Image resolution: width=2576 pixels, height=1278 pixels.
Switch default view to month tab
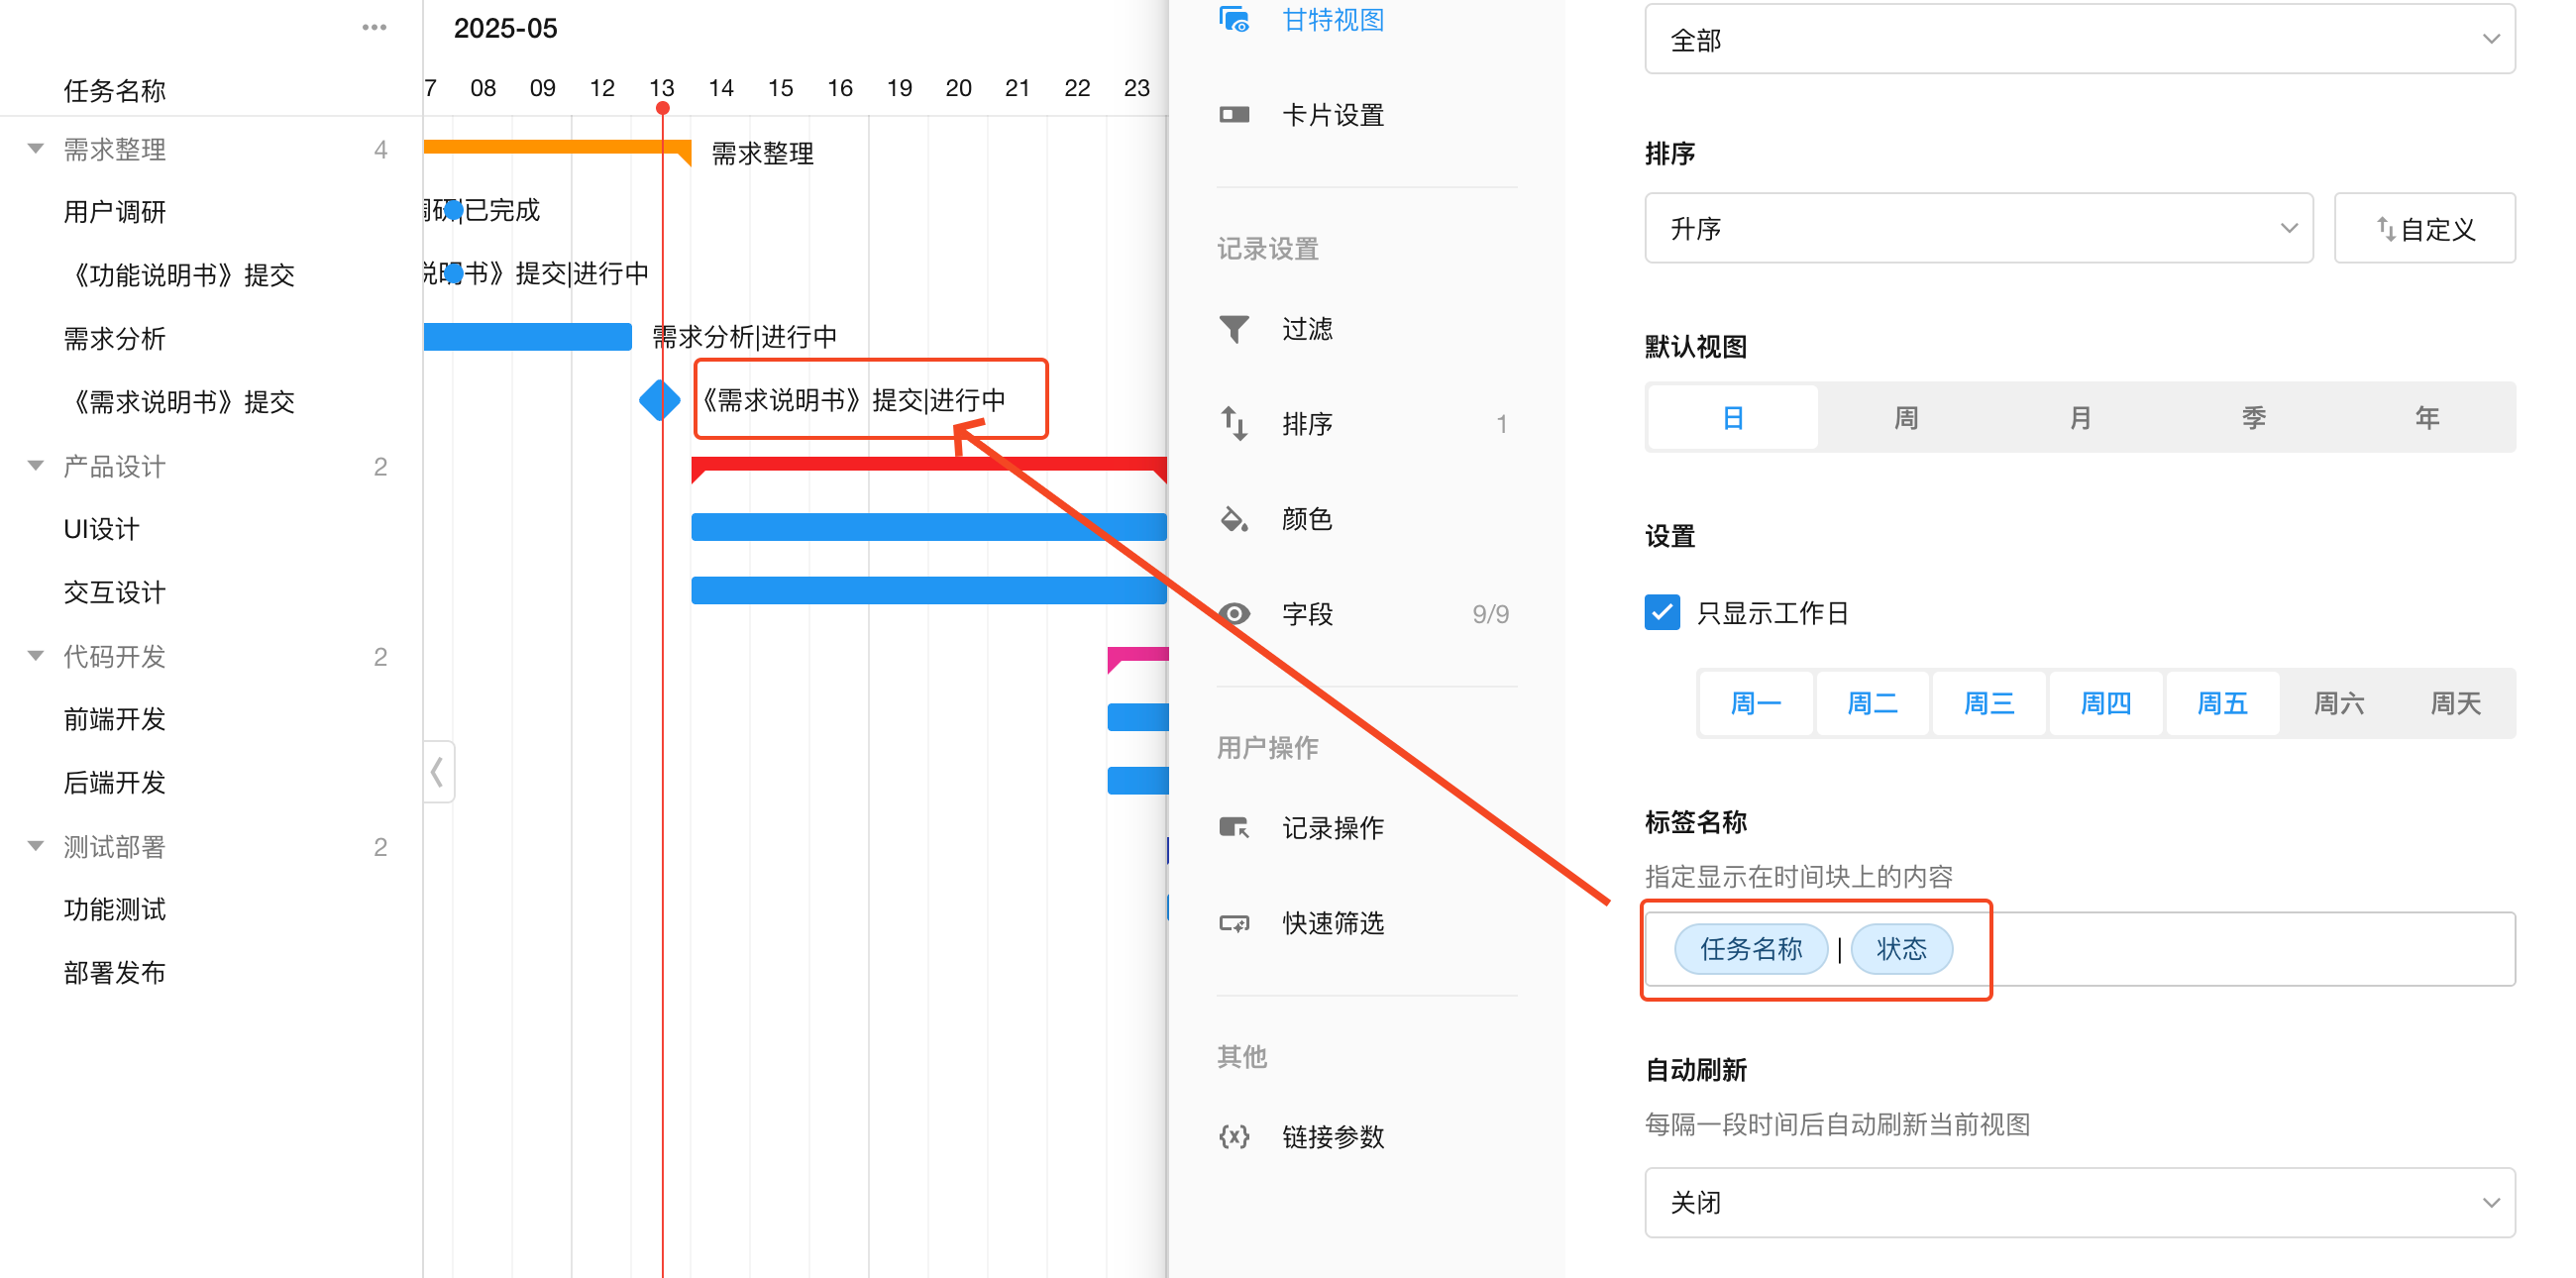click(2080, 418)
